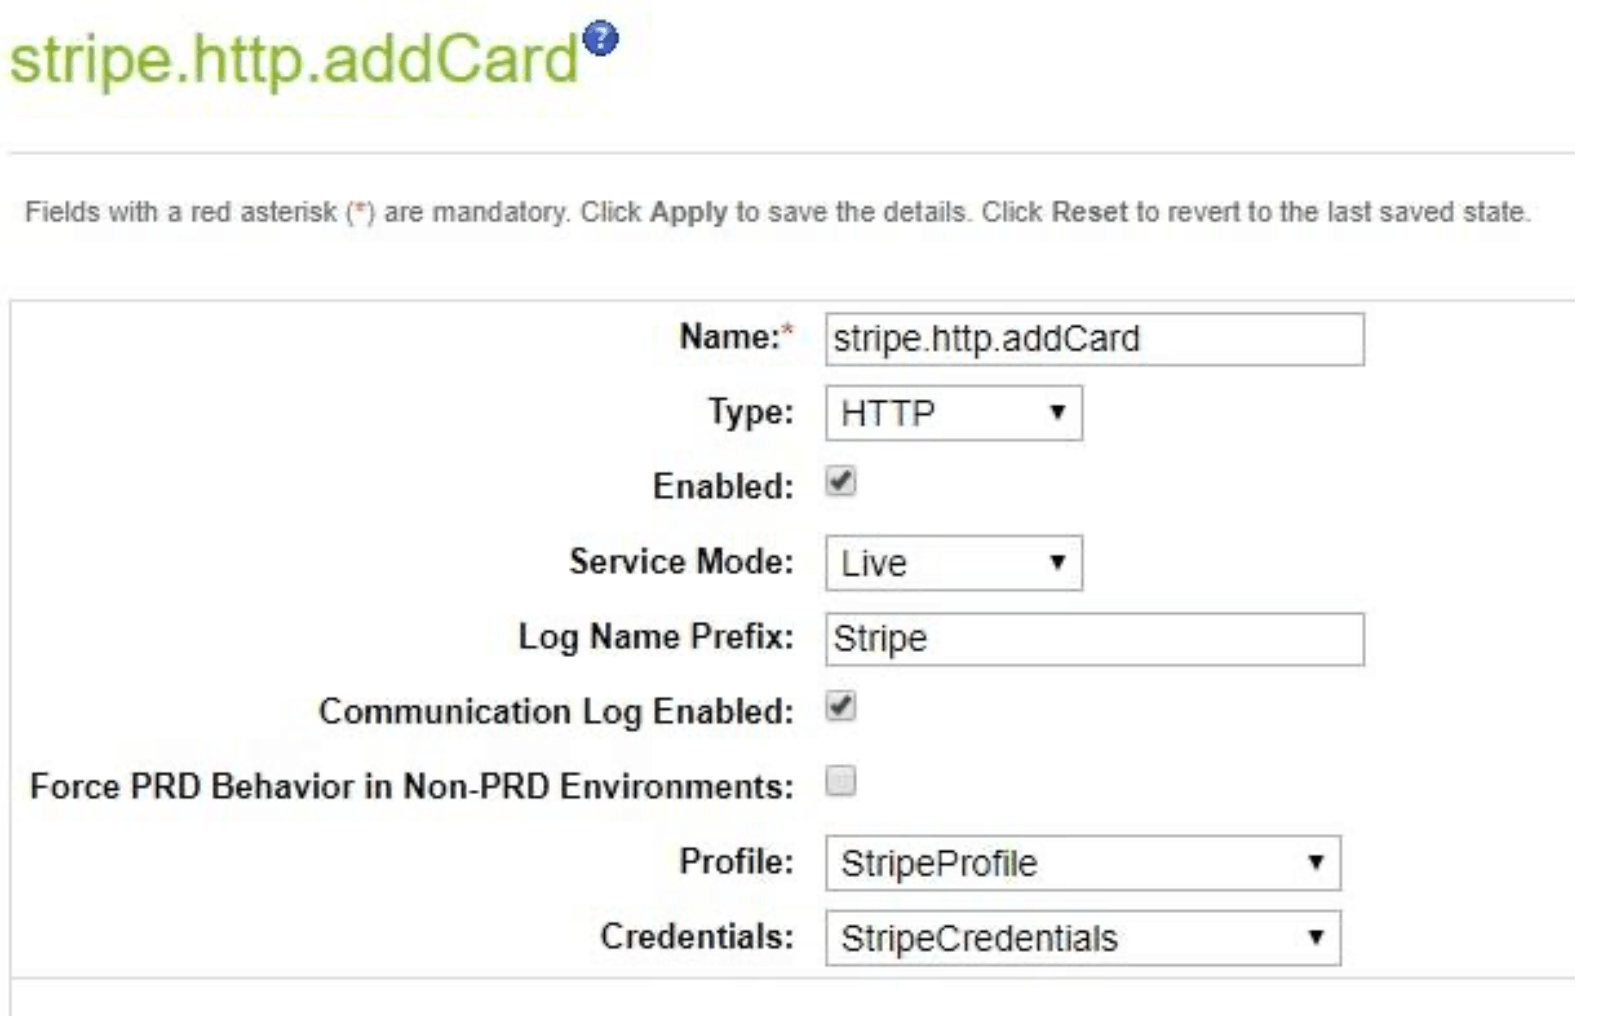Focus the Log Name Prefix field

(1094, 639)
